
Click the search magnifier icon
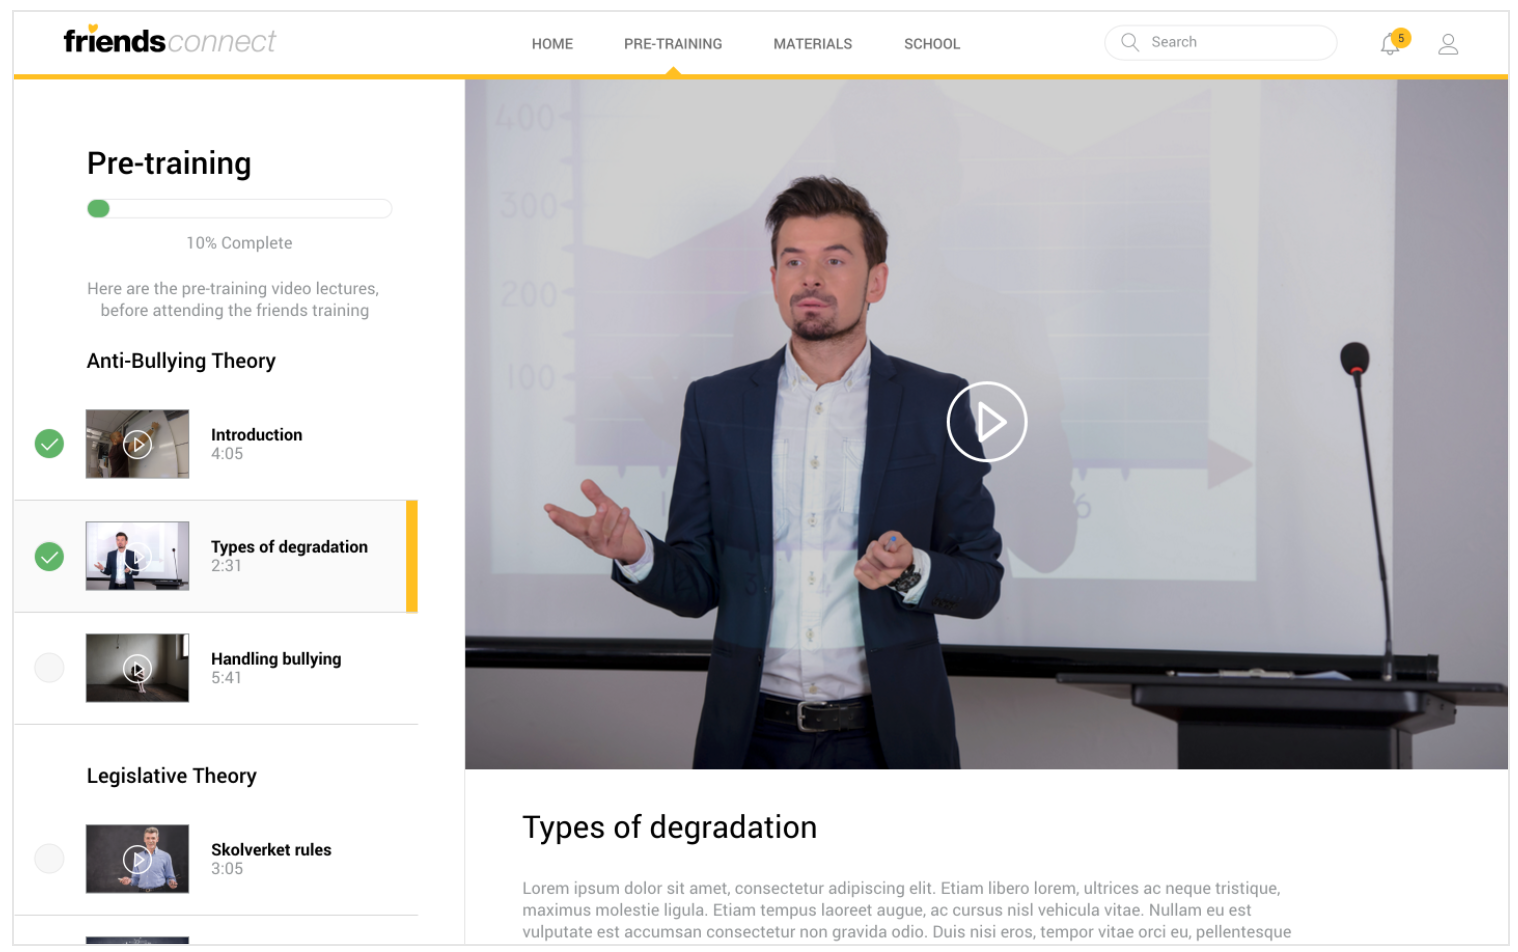click(1130, 42)
